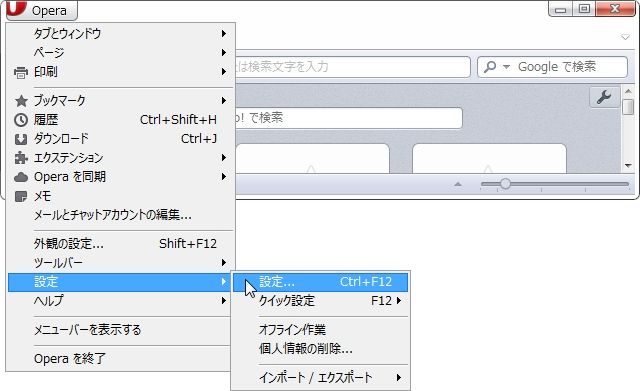Click the small up triangle beside zoom slider
640x391 pixels.
click(458, 184)
